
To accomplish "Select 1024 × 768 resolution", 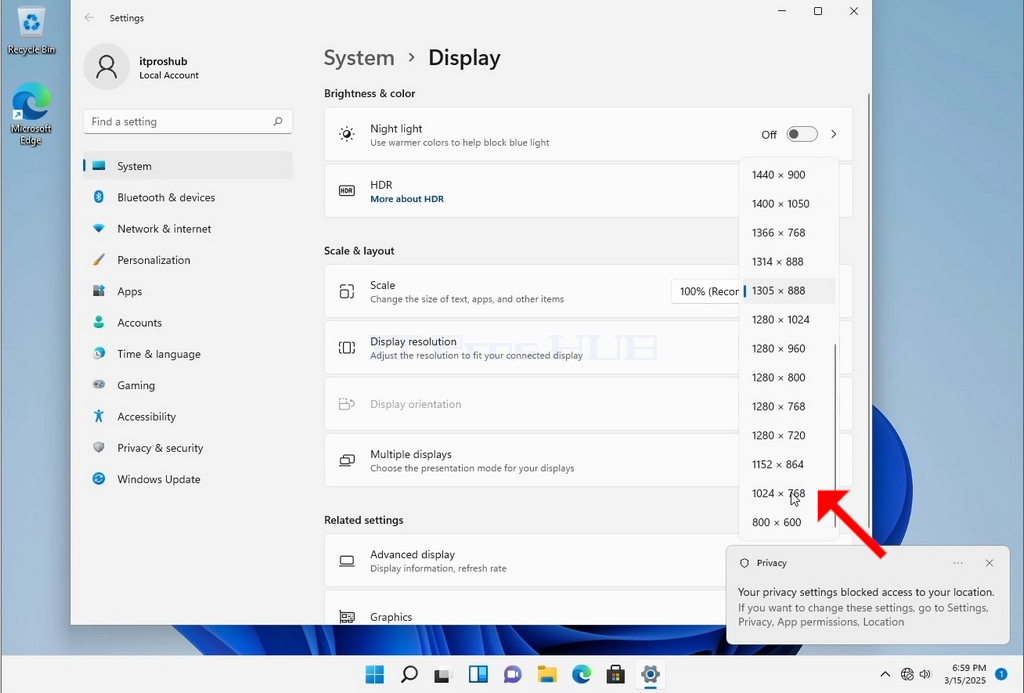I will click(789, 493).
